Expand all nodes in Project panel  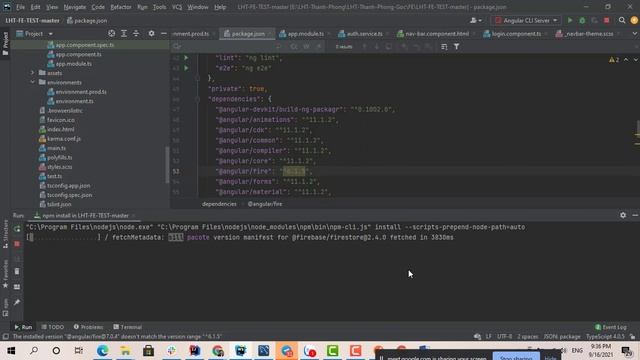pos(124,33)
